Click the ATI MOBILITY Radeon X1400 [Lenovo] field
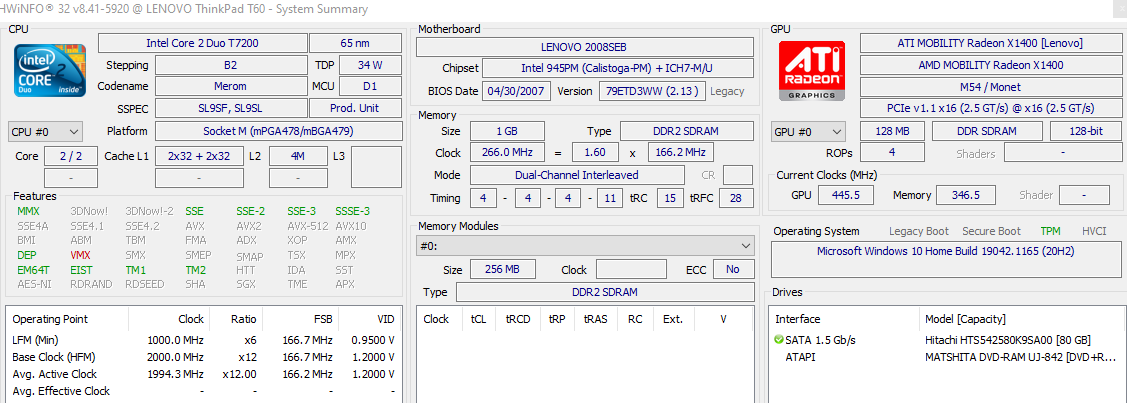The height and width of the screenshot is (403, 1127). click(990, 43)
